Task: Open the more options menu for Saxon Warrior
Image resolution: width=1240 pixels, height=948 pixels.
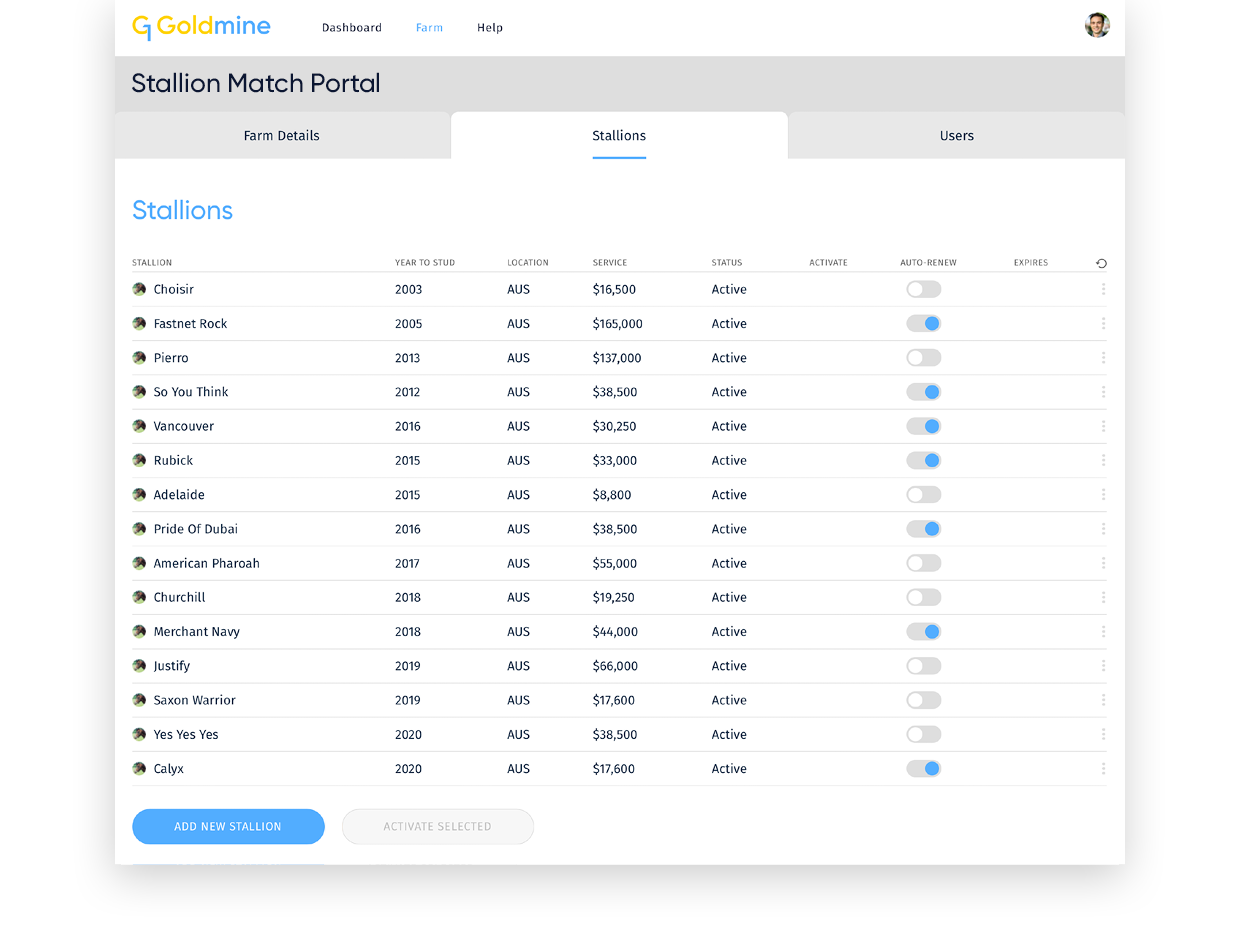Action: [x=1103, y=700]
